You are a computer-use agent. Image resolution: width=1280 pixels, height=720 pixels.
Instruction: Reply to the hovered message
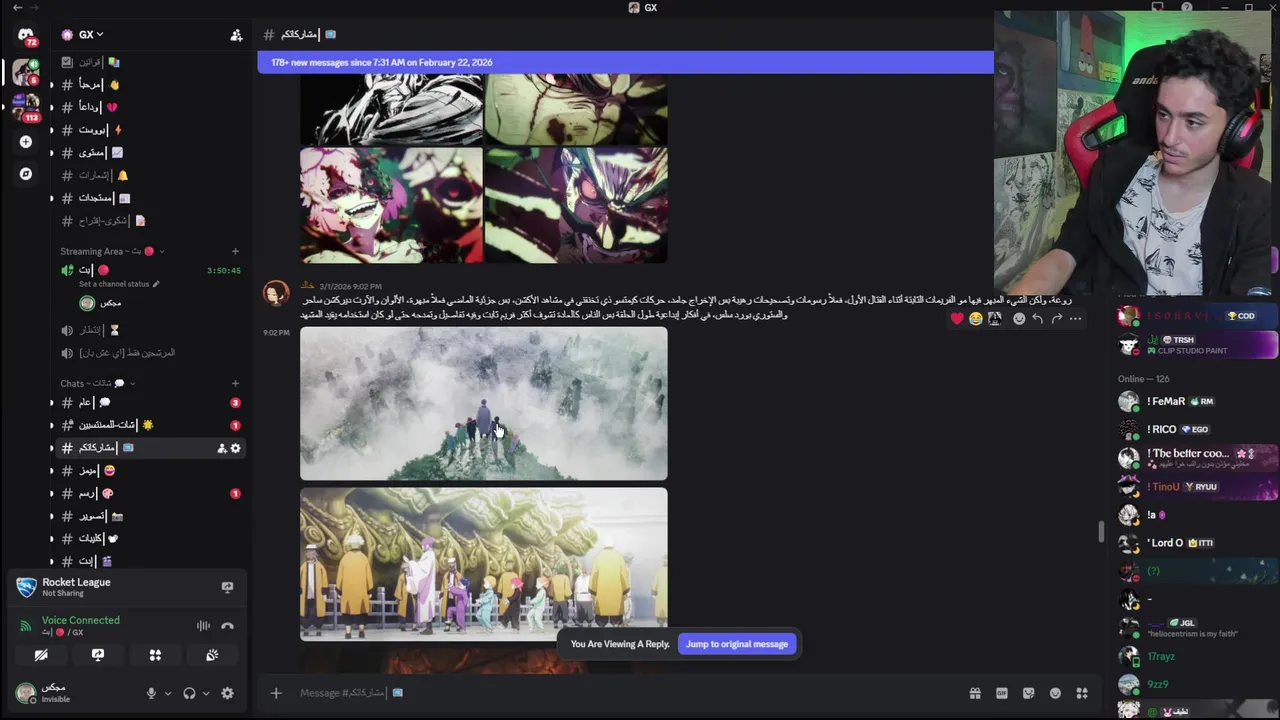pos(1038,318)
